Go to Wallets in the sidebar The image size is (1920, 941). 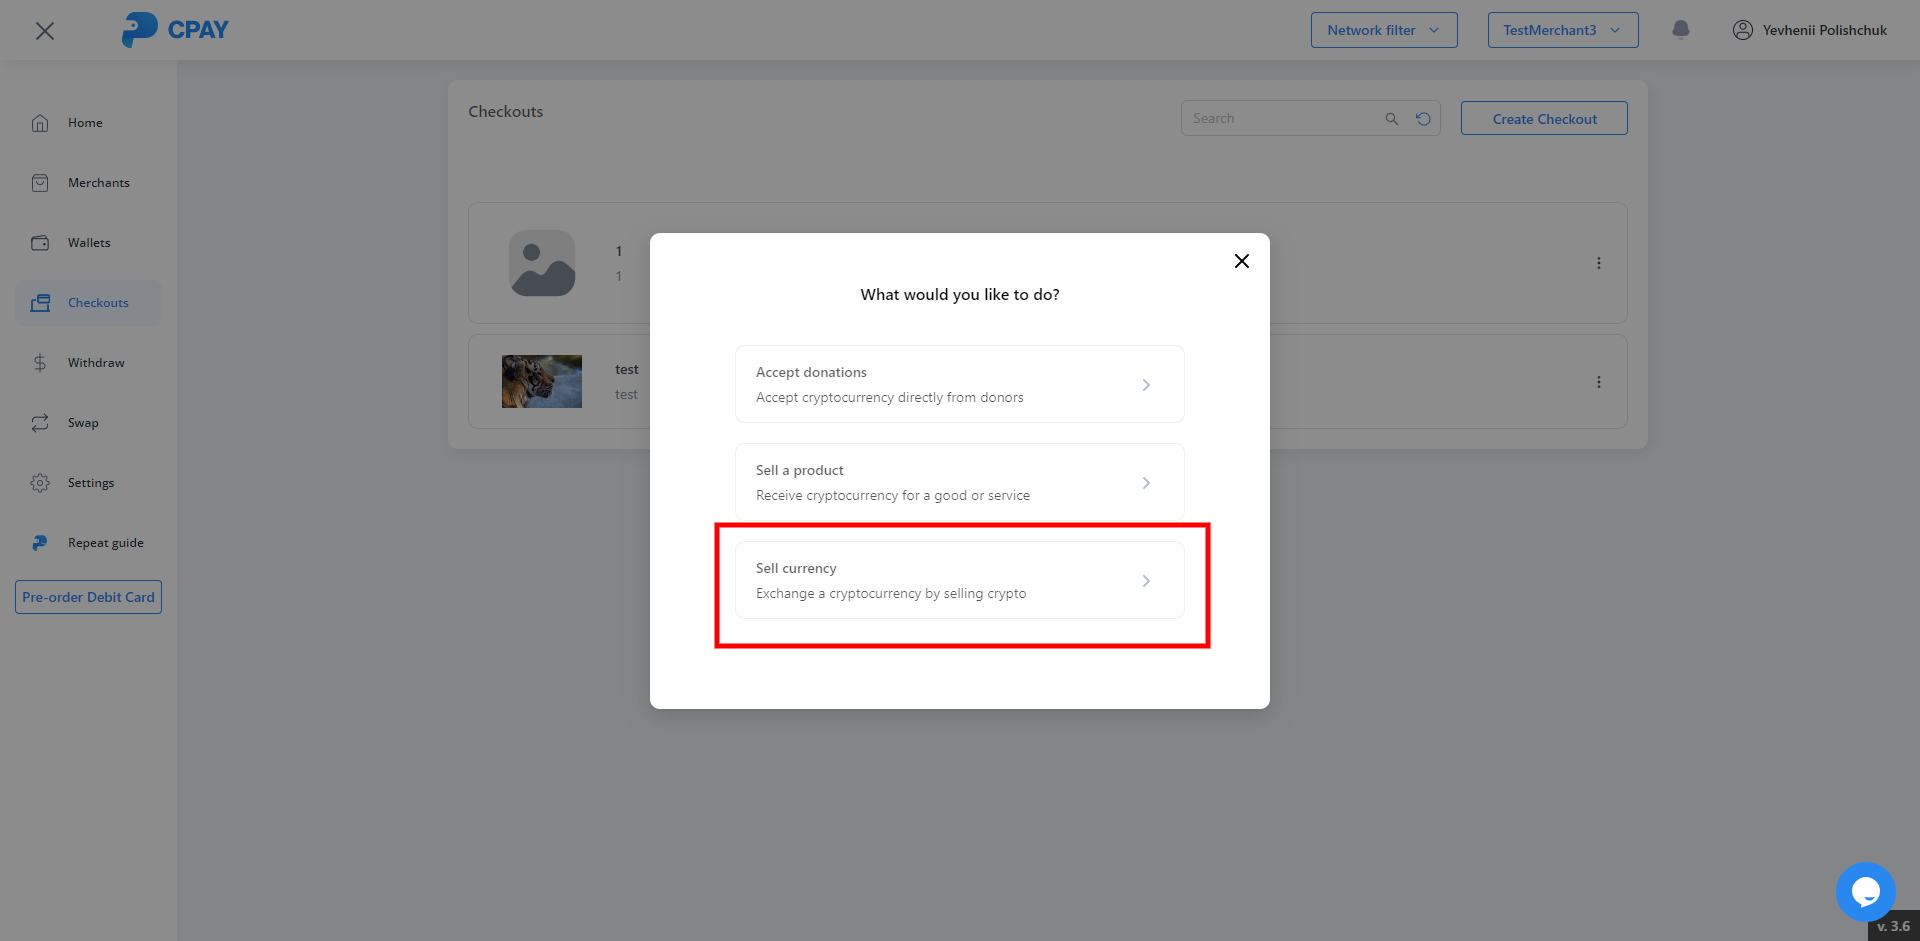[x=88, y=243]
